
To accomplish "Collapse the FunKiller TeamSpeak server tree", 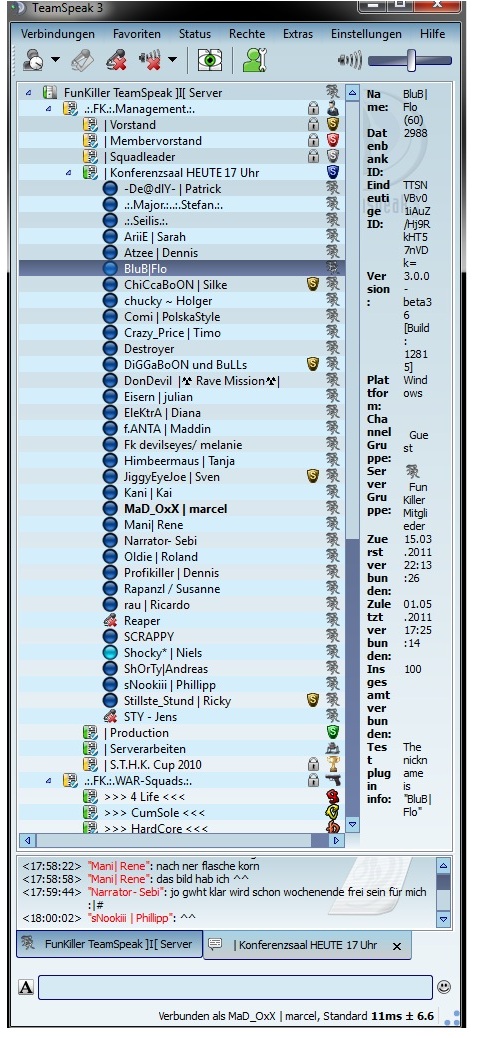I will tap(28, 93).
